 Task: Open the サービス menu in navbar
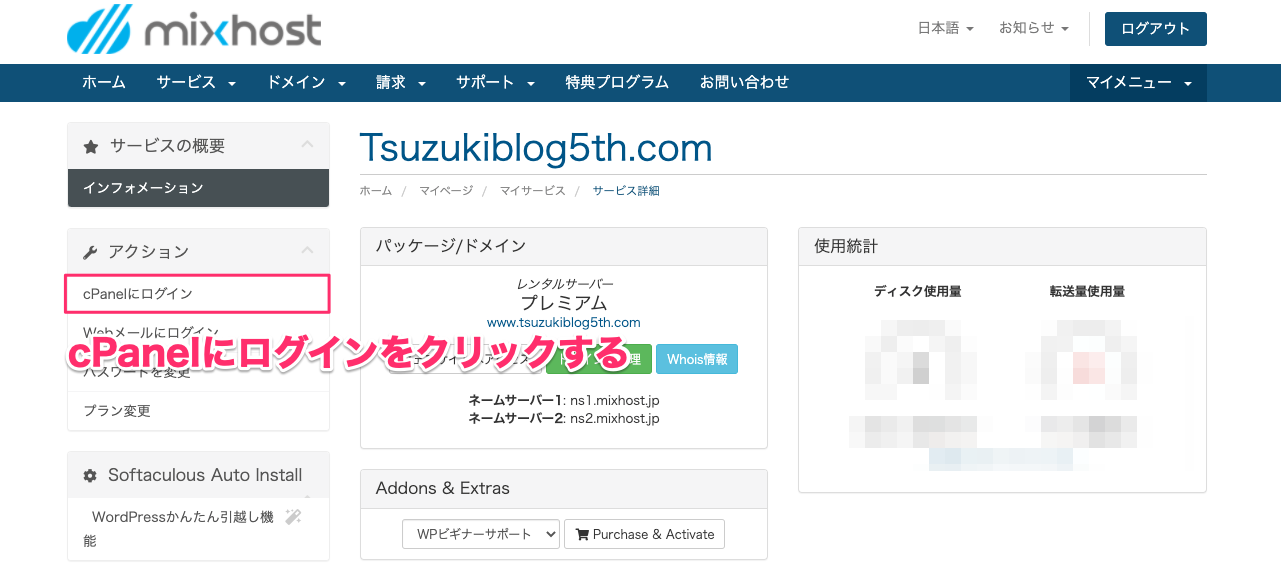point(196,83)
